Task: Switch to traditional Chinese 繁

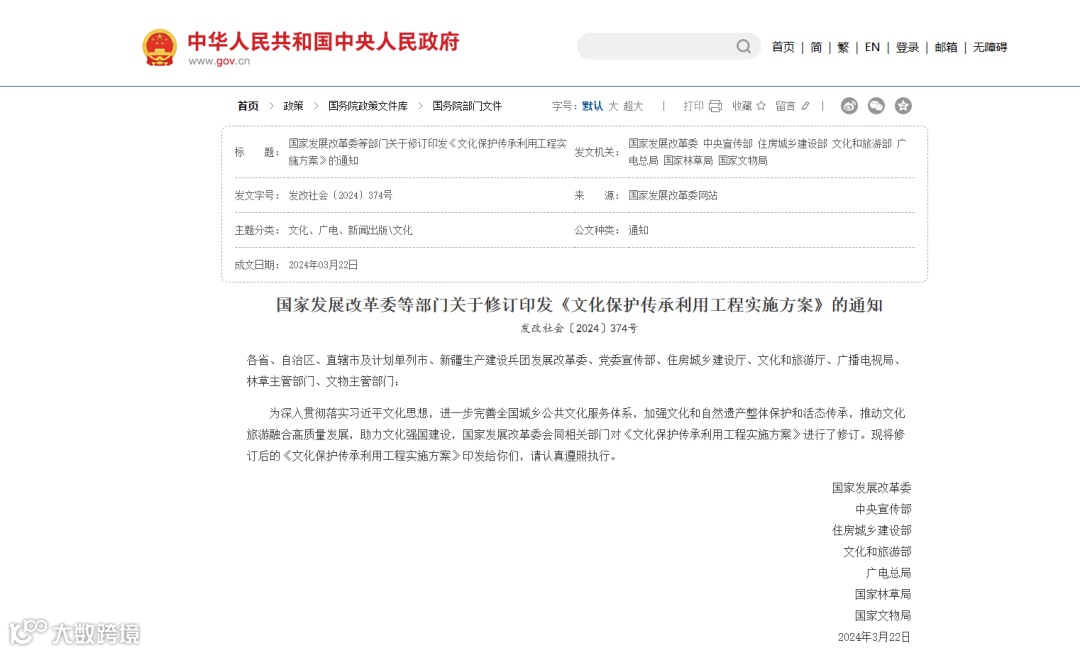Action: (x=843, y=47)
